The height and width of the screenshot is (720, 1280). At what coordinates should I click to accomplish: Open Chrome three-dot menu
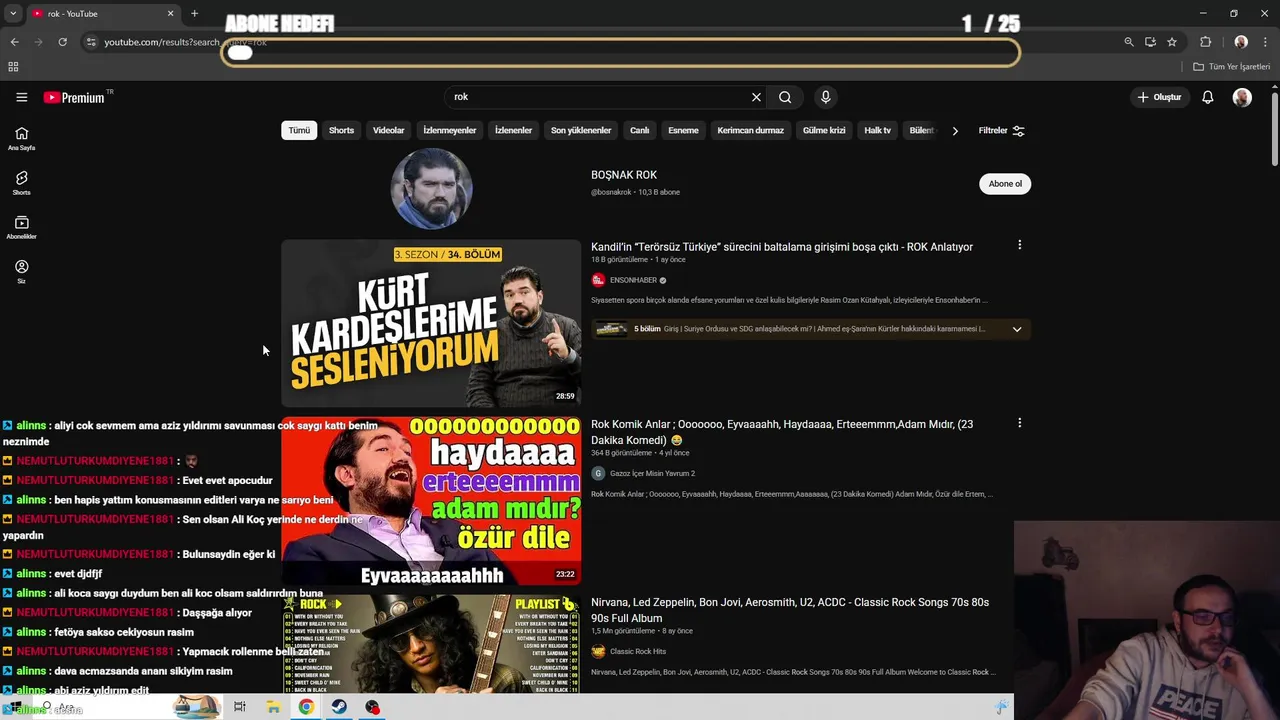tap(1266, 42)
